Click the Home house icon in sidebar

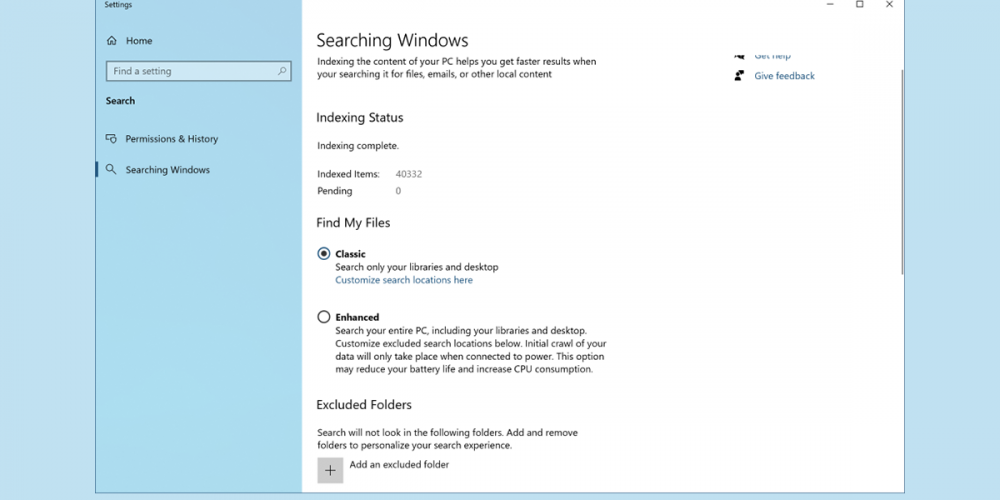(x=111, y=41)
